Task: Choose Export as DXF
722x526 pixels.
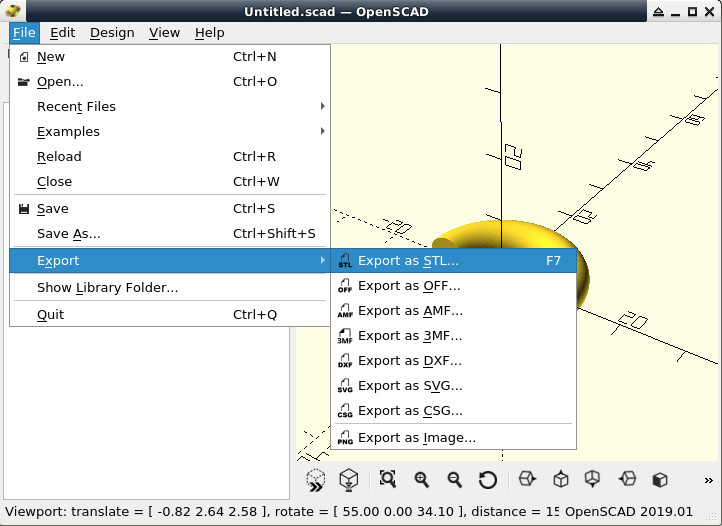Action: pos(454,361)
